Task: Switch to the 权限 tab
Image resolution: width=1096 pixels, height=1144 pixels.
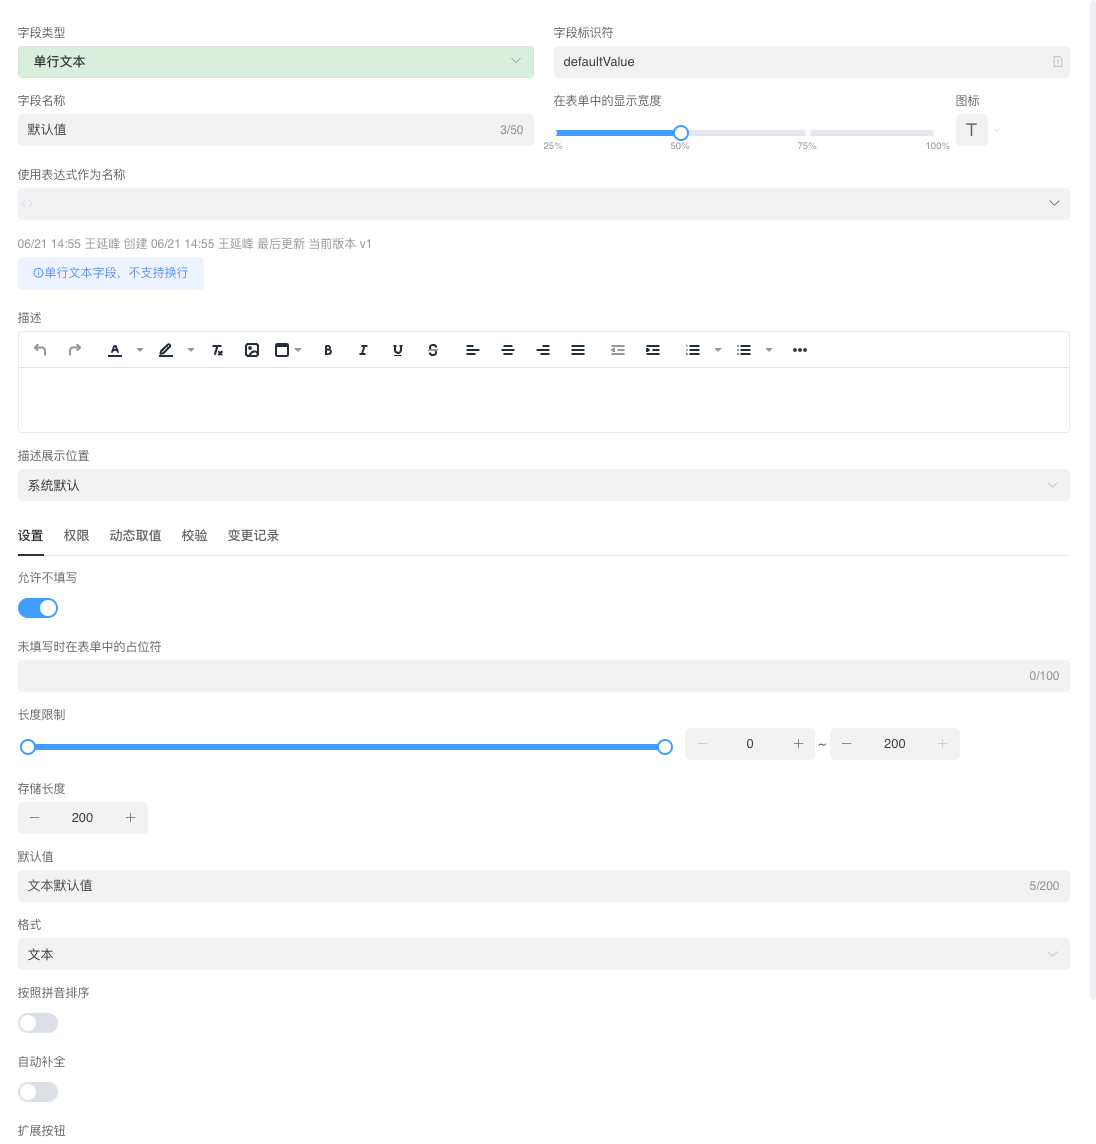Action: click(77, 536)
